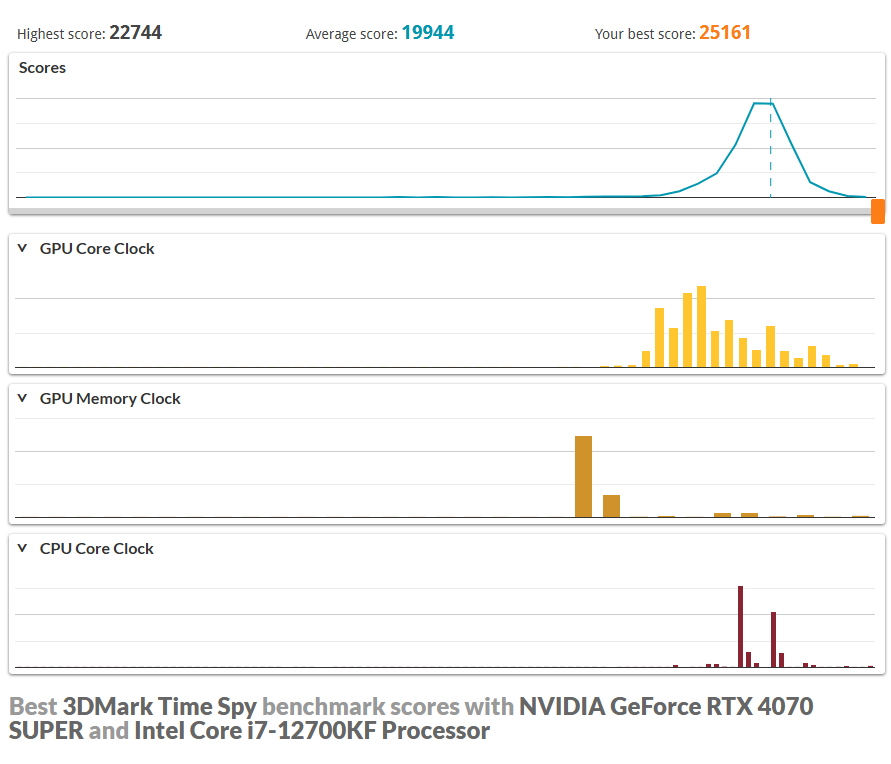
Task: Click the second-tallest CPU Core Clock bar
Action: tap(773, 640)
